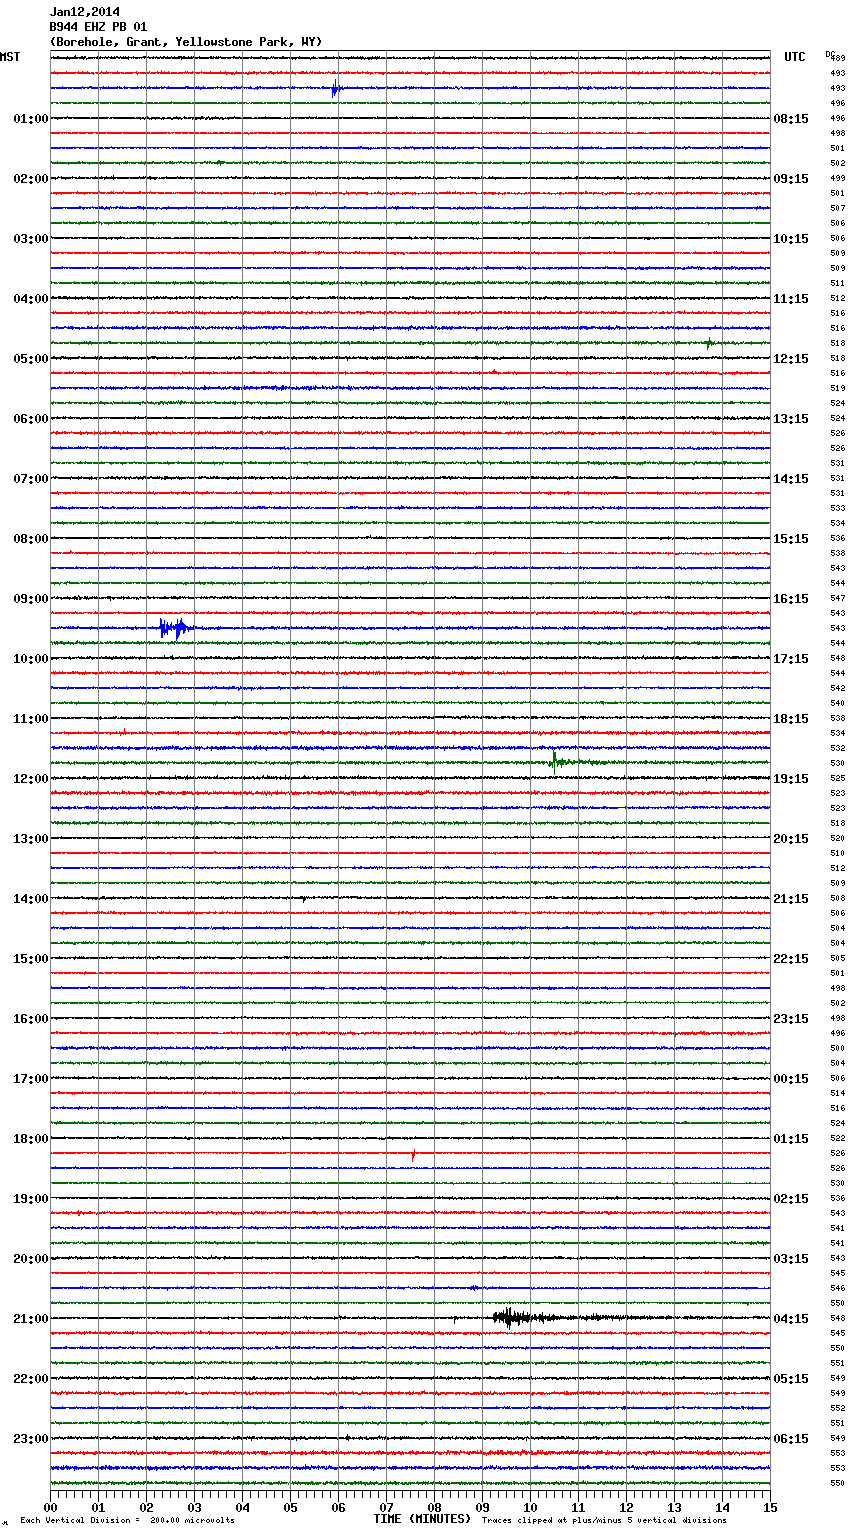Screen dimensions: 850x1534
Task: Click the blue spike on the 00:30 trace
Action: point(336,89)
